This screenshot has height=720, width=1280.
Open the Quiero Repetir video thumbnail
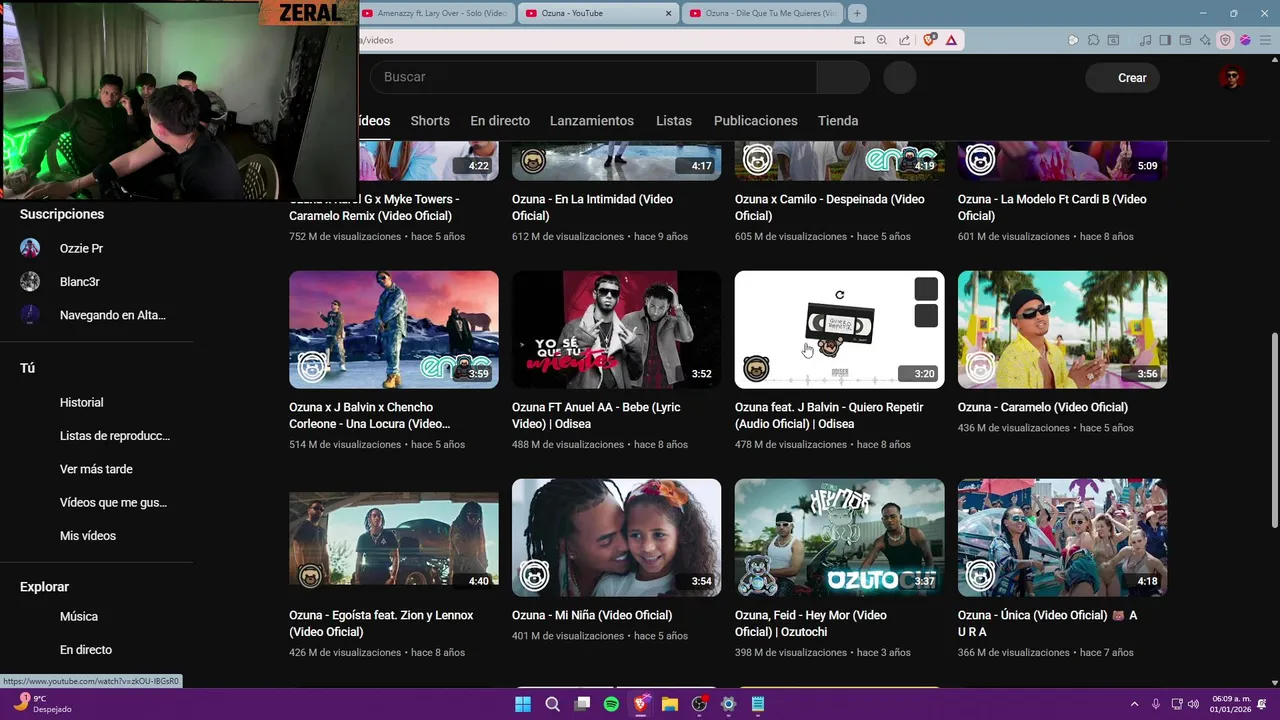point(839,329)
